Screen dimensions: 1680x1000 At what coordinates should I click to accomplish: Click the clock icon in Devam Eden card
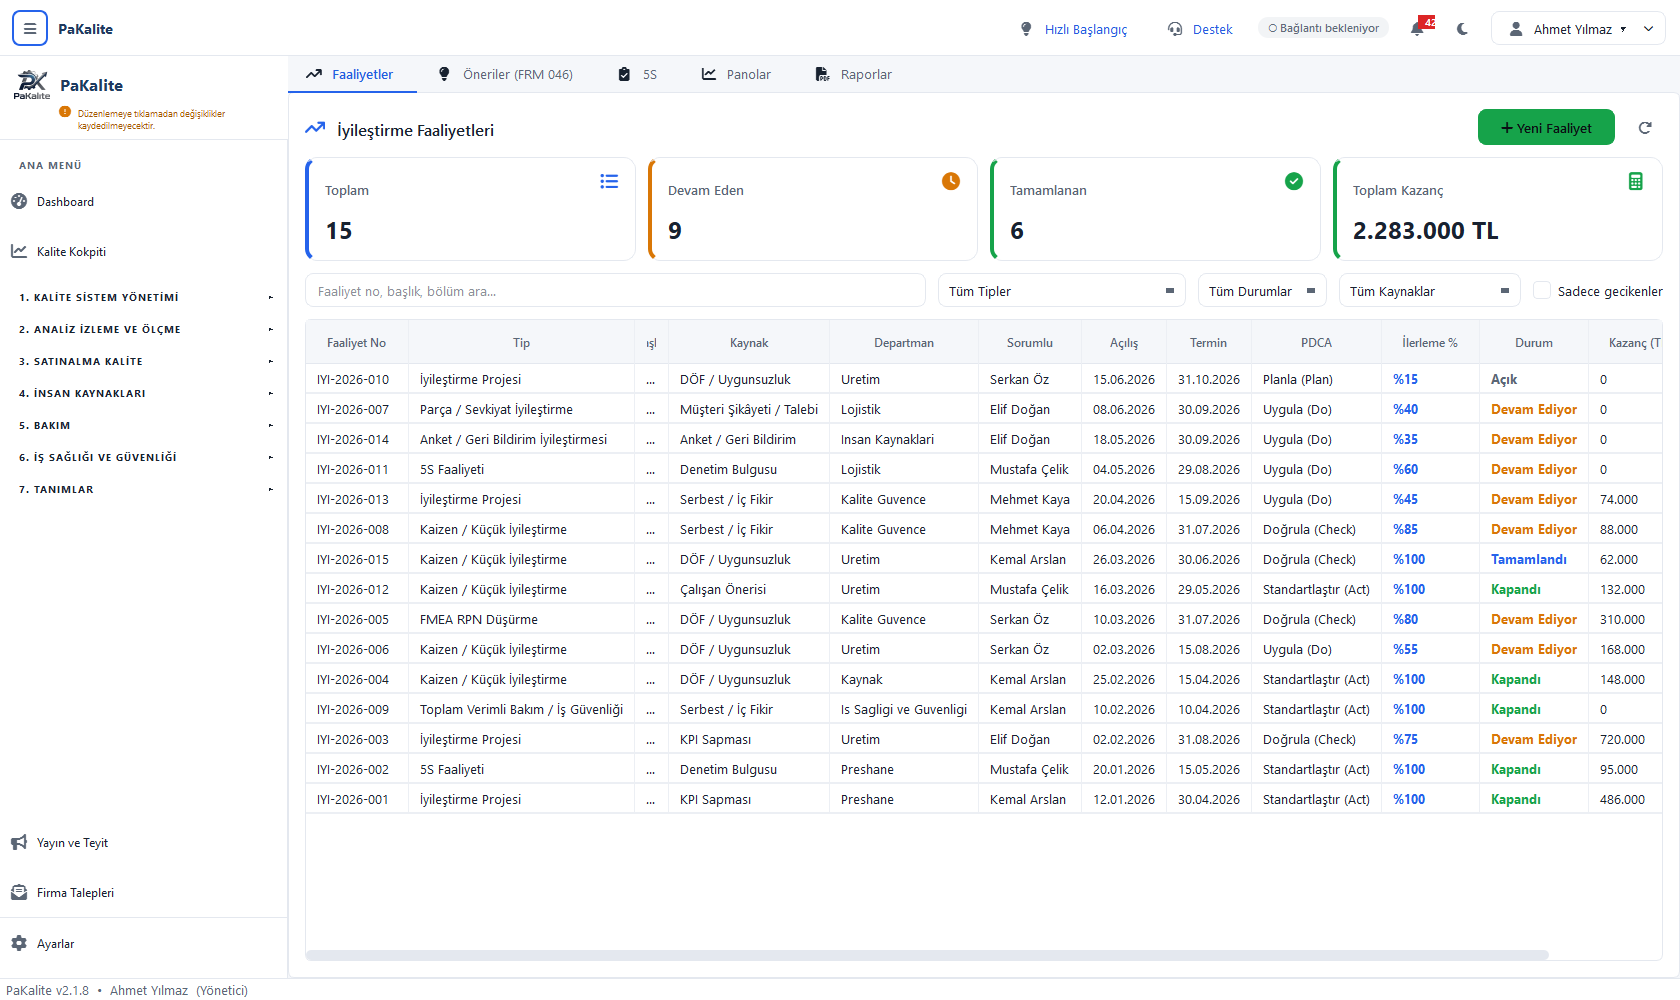coord(951,181)
